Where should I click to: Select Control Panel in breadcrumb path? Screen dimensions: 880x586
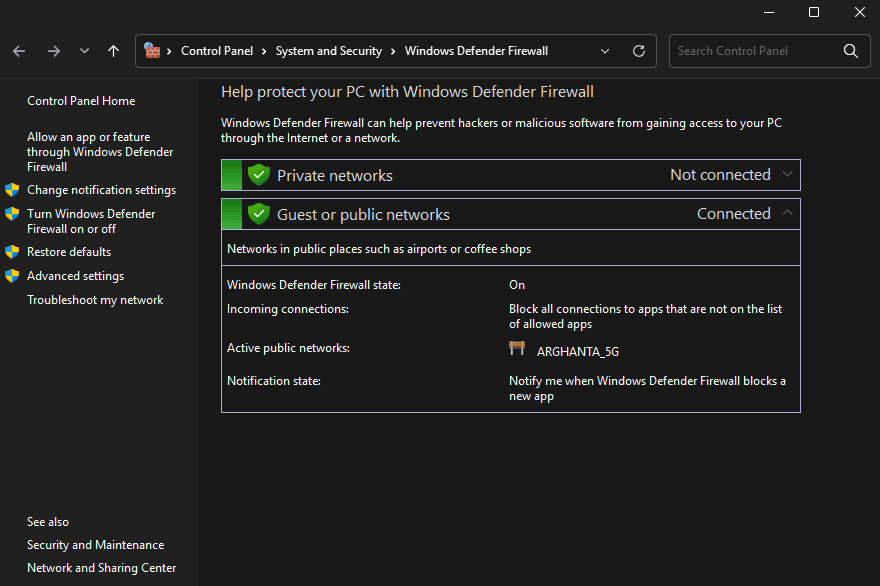(x=217, y=51)
